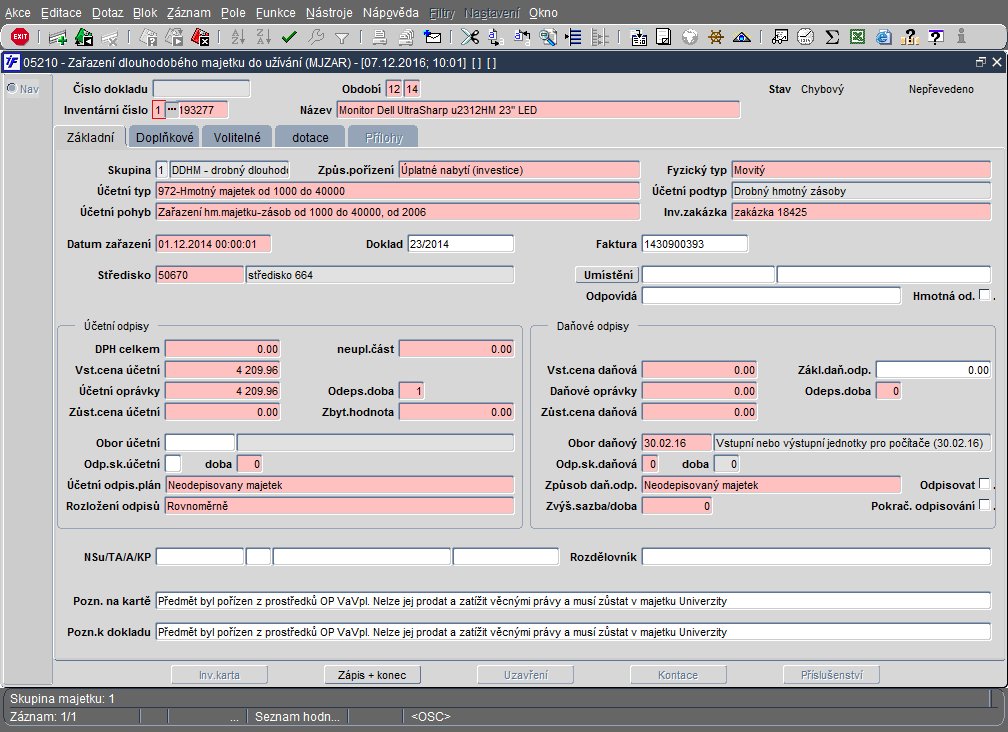Click the insert new record icon
Image resolution: width=1008 pixels, height=732 pixels.
[58, 37]
